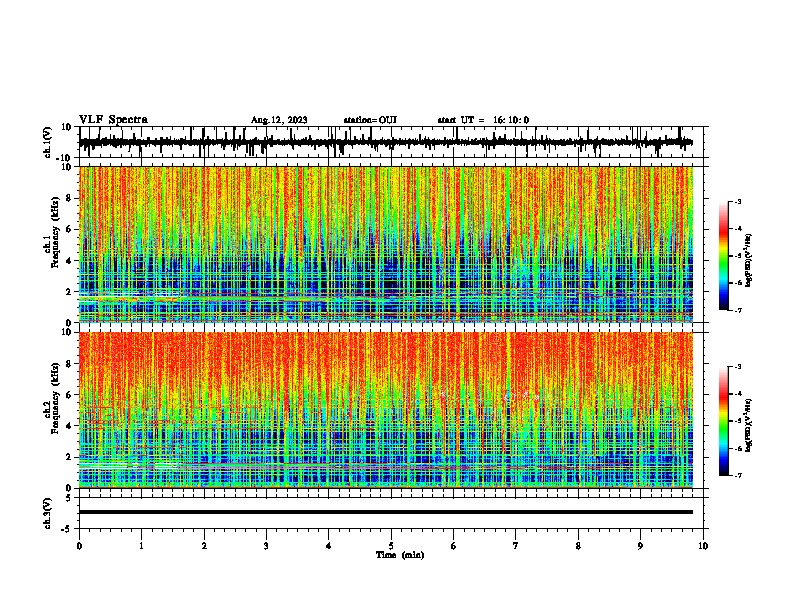Screen dimensions: 792x612
Task: Click the time axis tick label "8"
Action: tap(578, 546)
